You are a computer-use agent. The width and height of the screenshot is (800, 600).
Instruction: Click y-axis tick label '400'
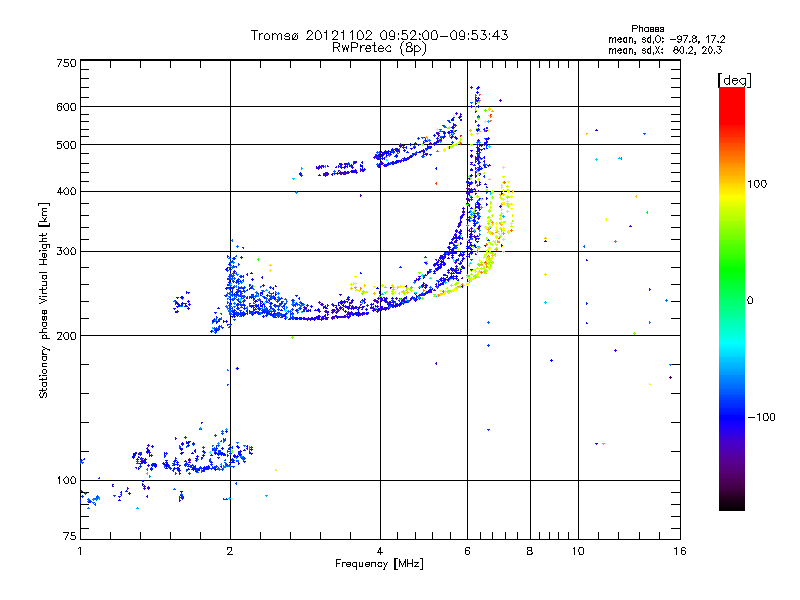pos(66,191)
